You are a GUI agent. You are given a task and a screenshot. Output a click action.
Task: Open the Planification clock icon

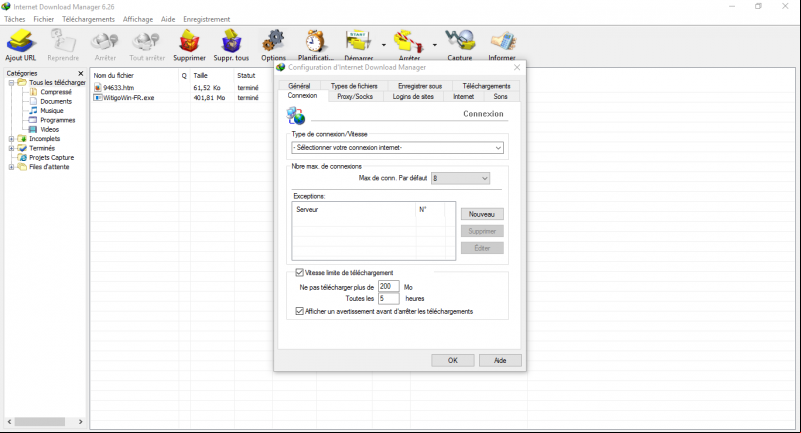[315, 41]
